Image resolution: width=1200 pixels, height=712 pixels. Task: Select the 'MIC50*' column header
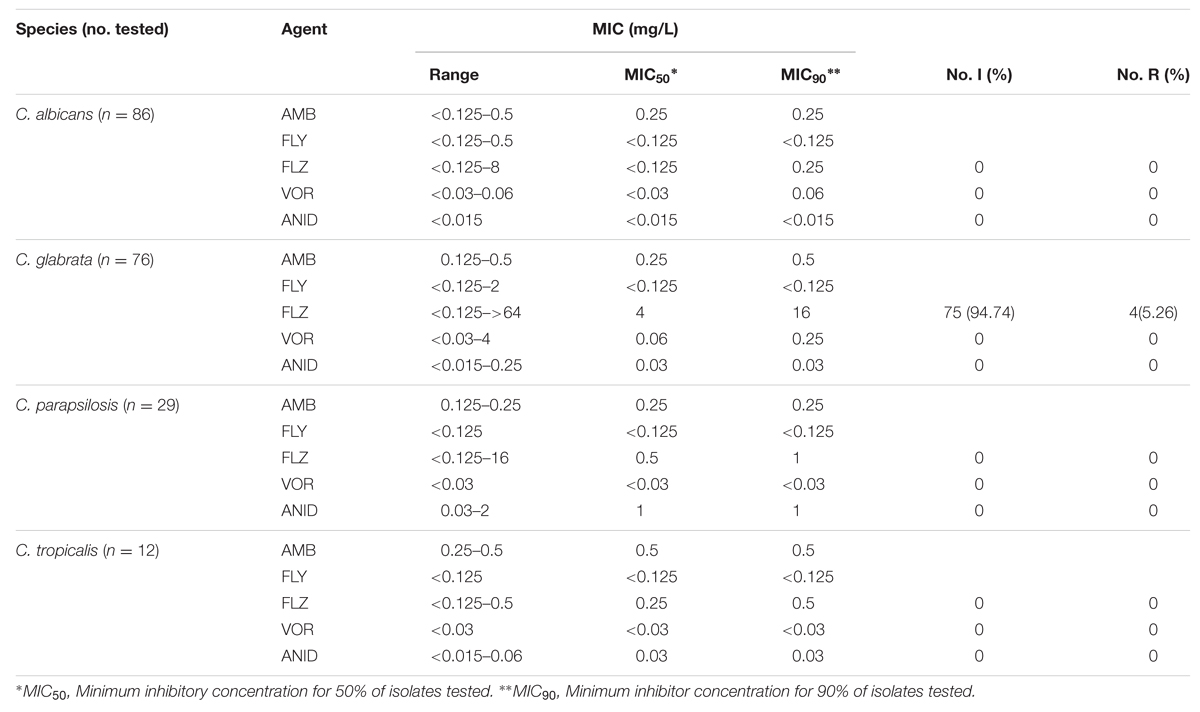652,74
